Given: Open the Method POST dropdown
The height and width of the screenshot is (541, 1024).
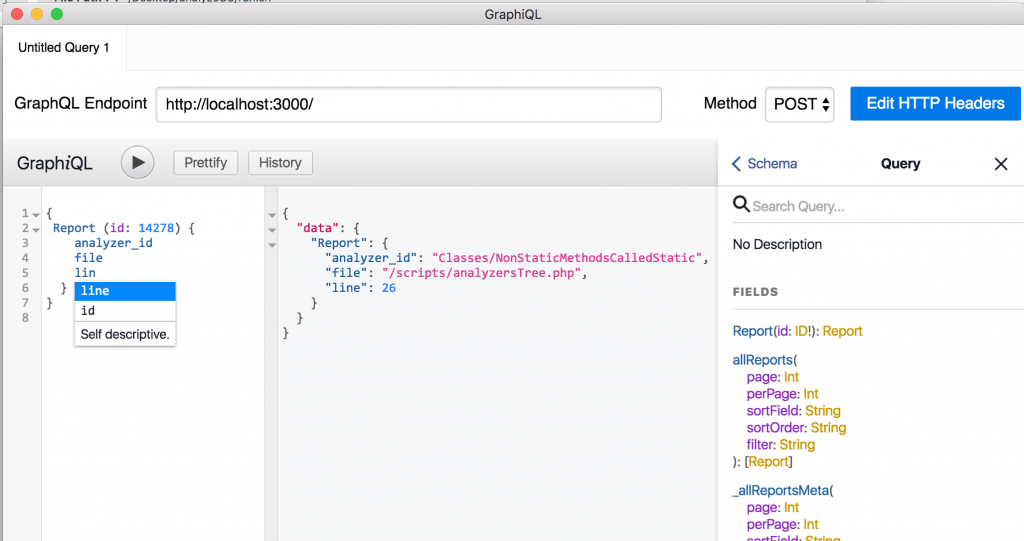Looking at the screenshot, I should click(x=799, y=104).
